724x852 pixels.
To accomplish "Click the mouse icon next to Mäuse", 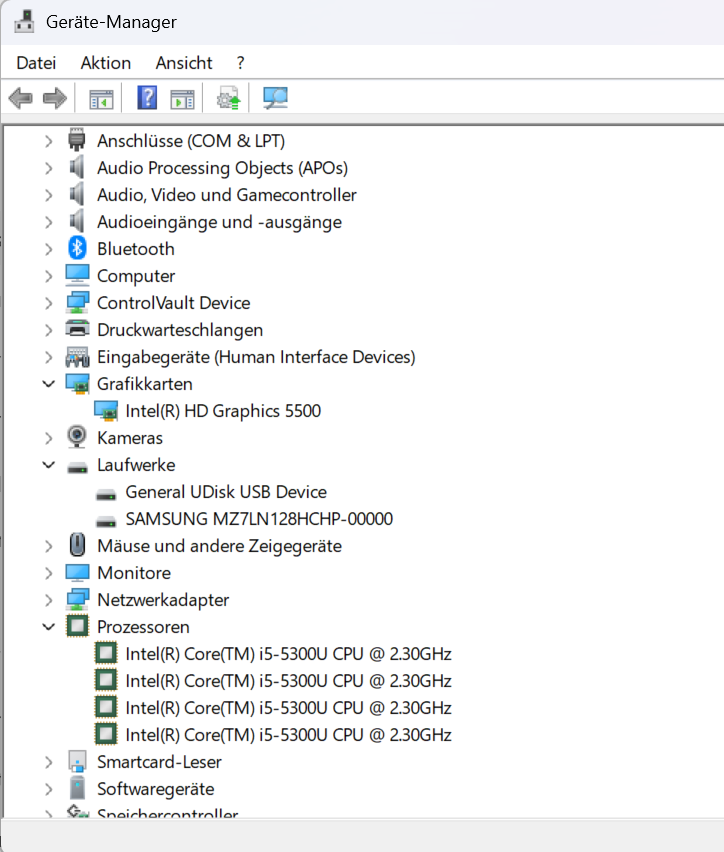I will point(77,544).
